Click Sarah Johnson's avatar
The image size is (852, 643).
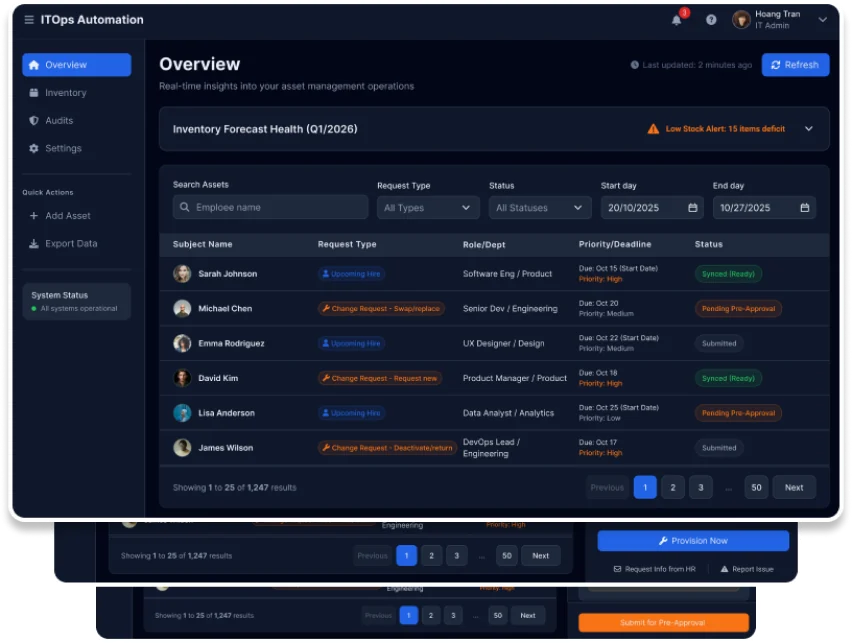[x=182, y=273]
